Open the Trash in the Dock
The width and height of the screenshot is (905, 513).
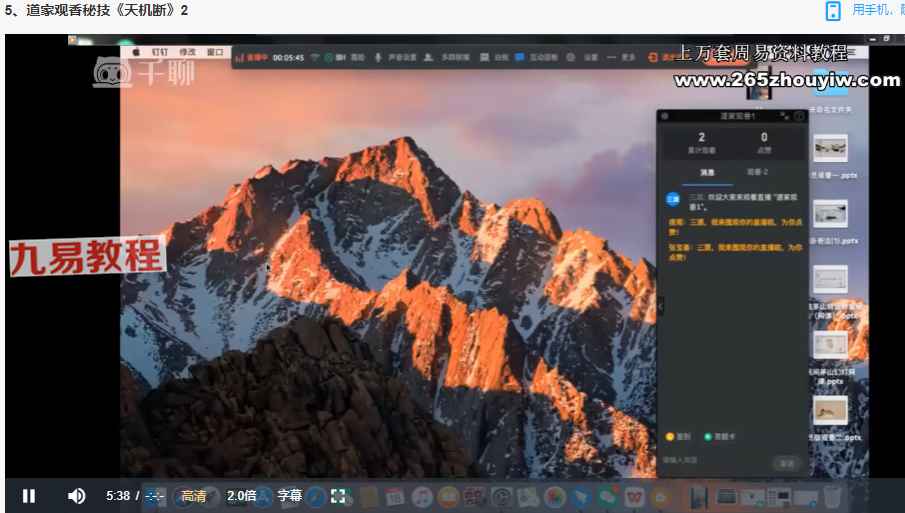(832, 497)
